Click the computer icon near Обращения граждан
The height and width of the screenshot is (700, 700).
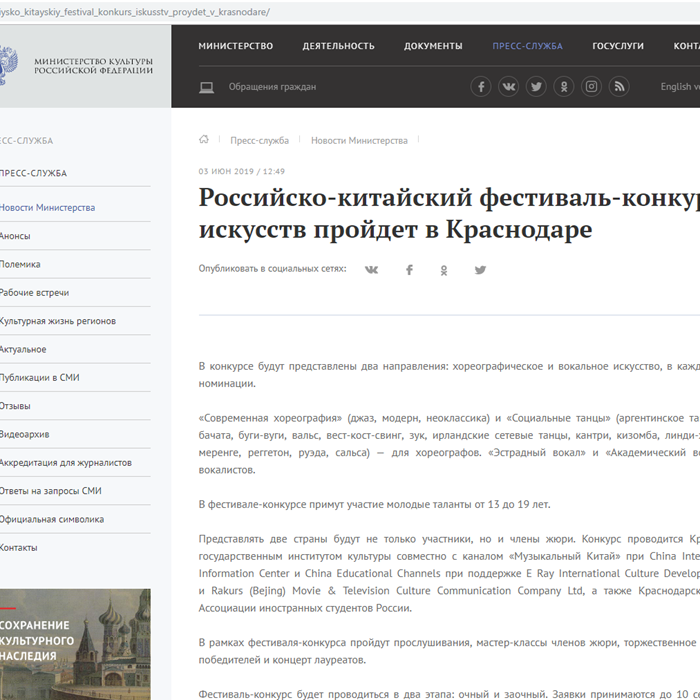click(x=206, y=87)
